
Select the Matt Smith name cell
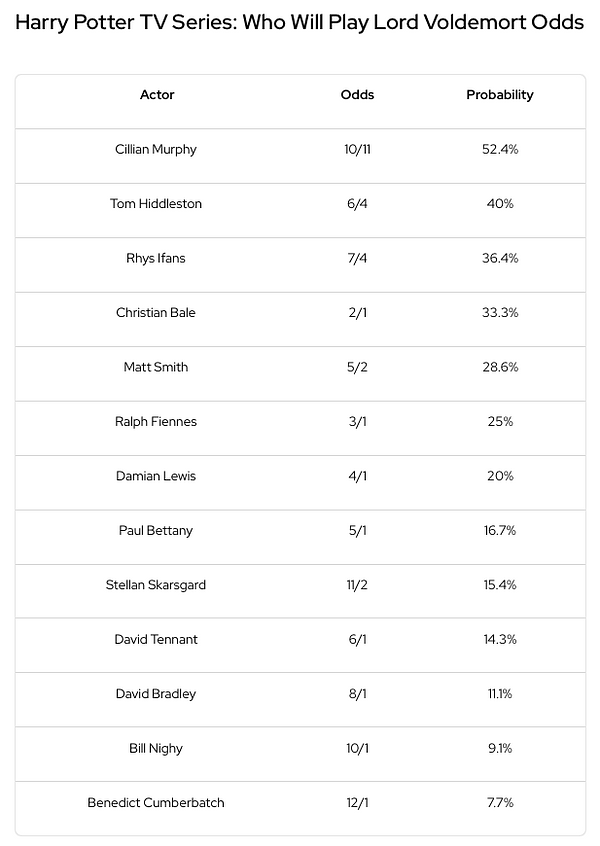pos(156,367)
